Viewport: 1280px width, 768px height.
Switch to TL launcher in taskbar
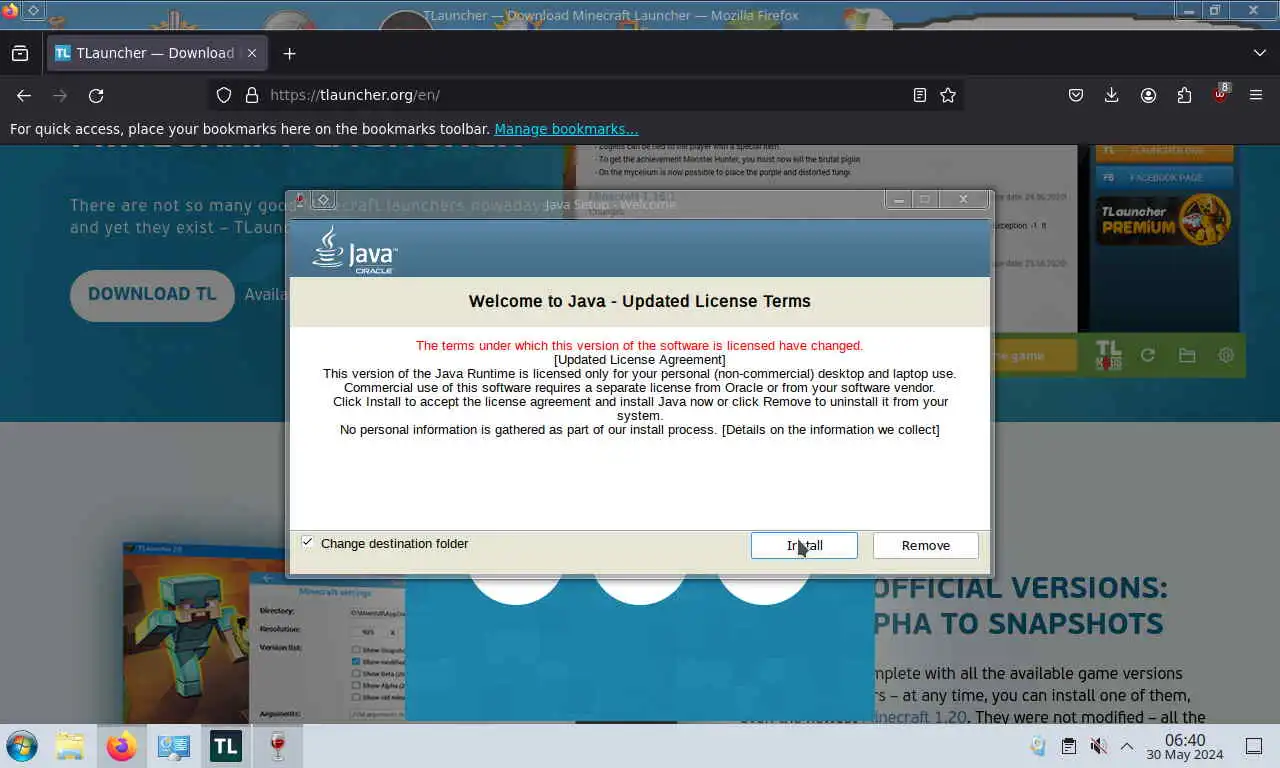click(226, 746)
